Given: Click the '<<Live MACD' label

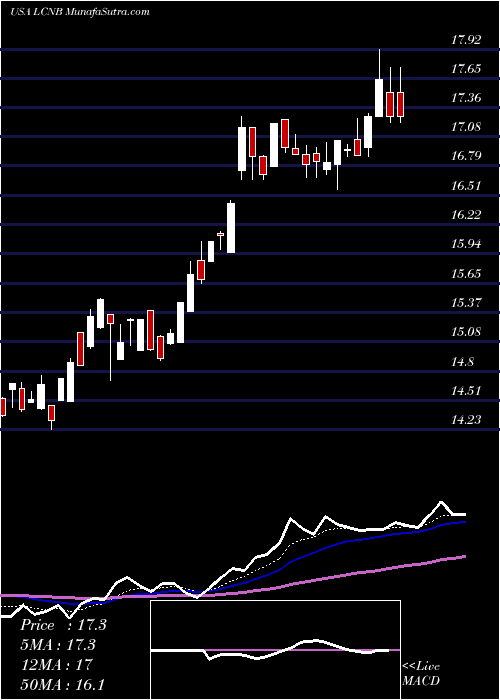Looking at the screenshot, I should point(421,673).
